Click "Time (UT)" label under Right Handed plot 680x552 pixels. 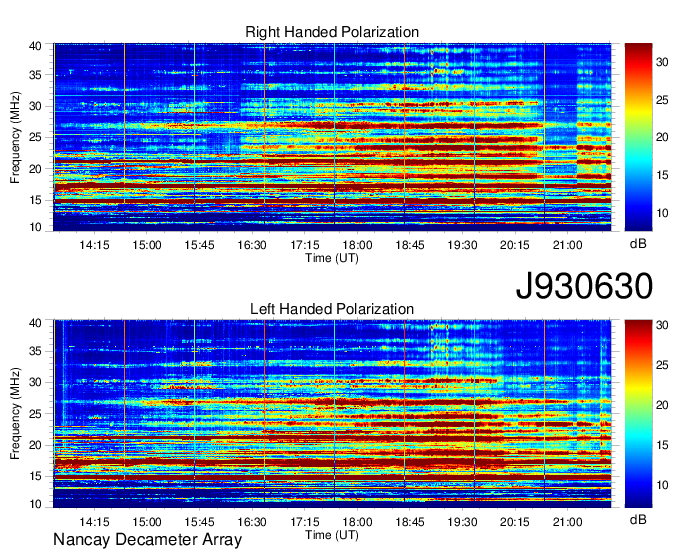coord(332,258)
